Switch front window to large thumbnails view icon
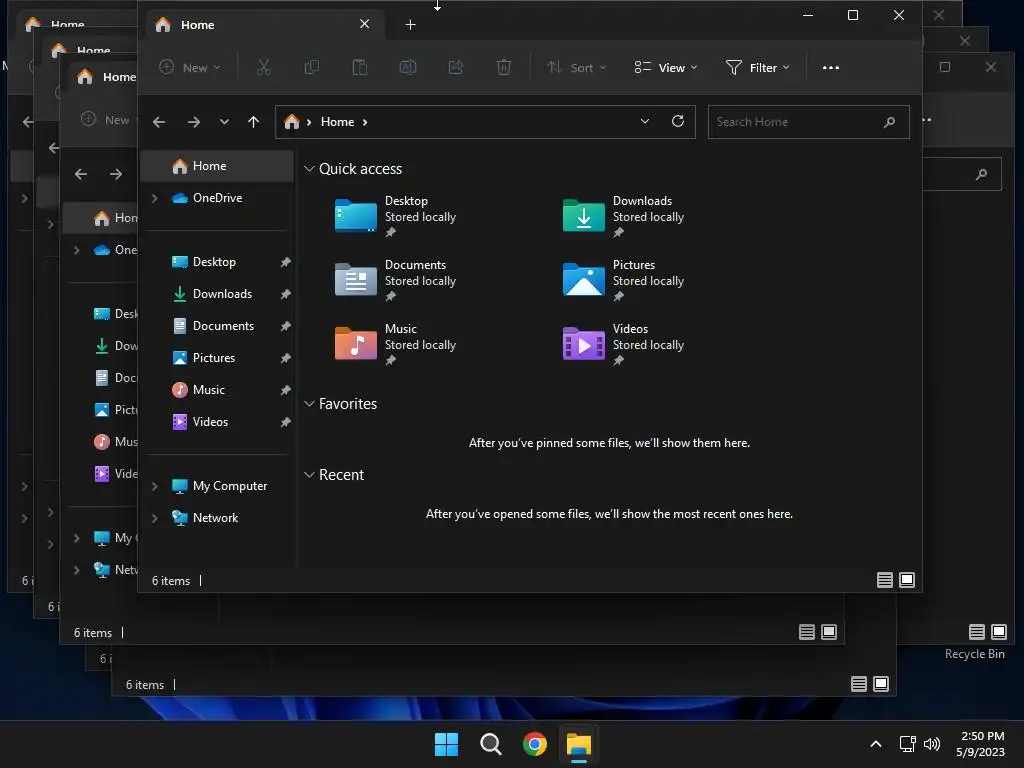The height and width of the screenshot is (768, 1024). pyautogui.click(x=907, y=580)
